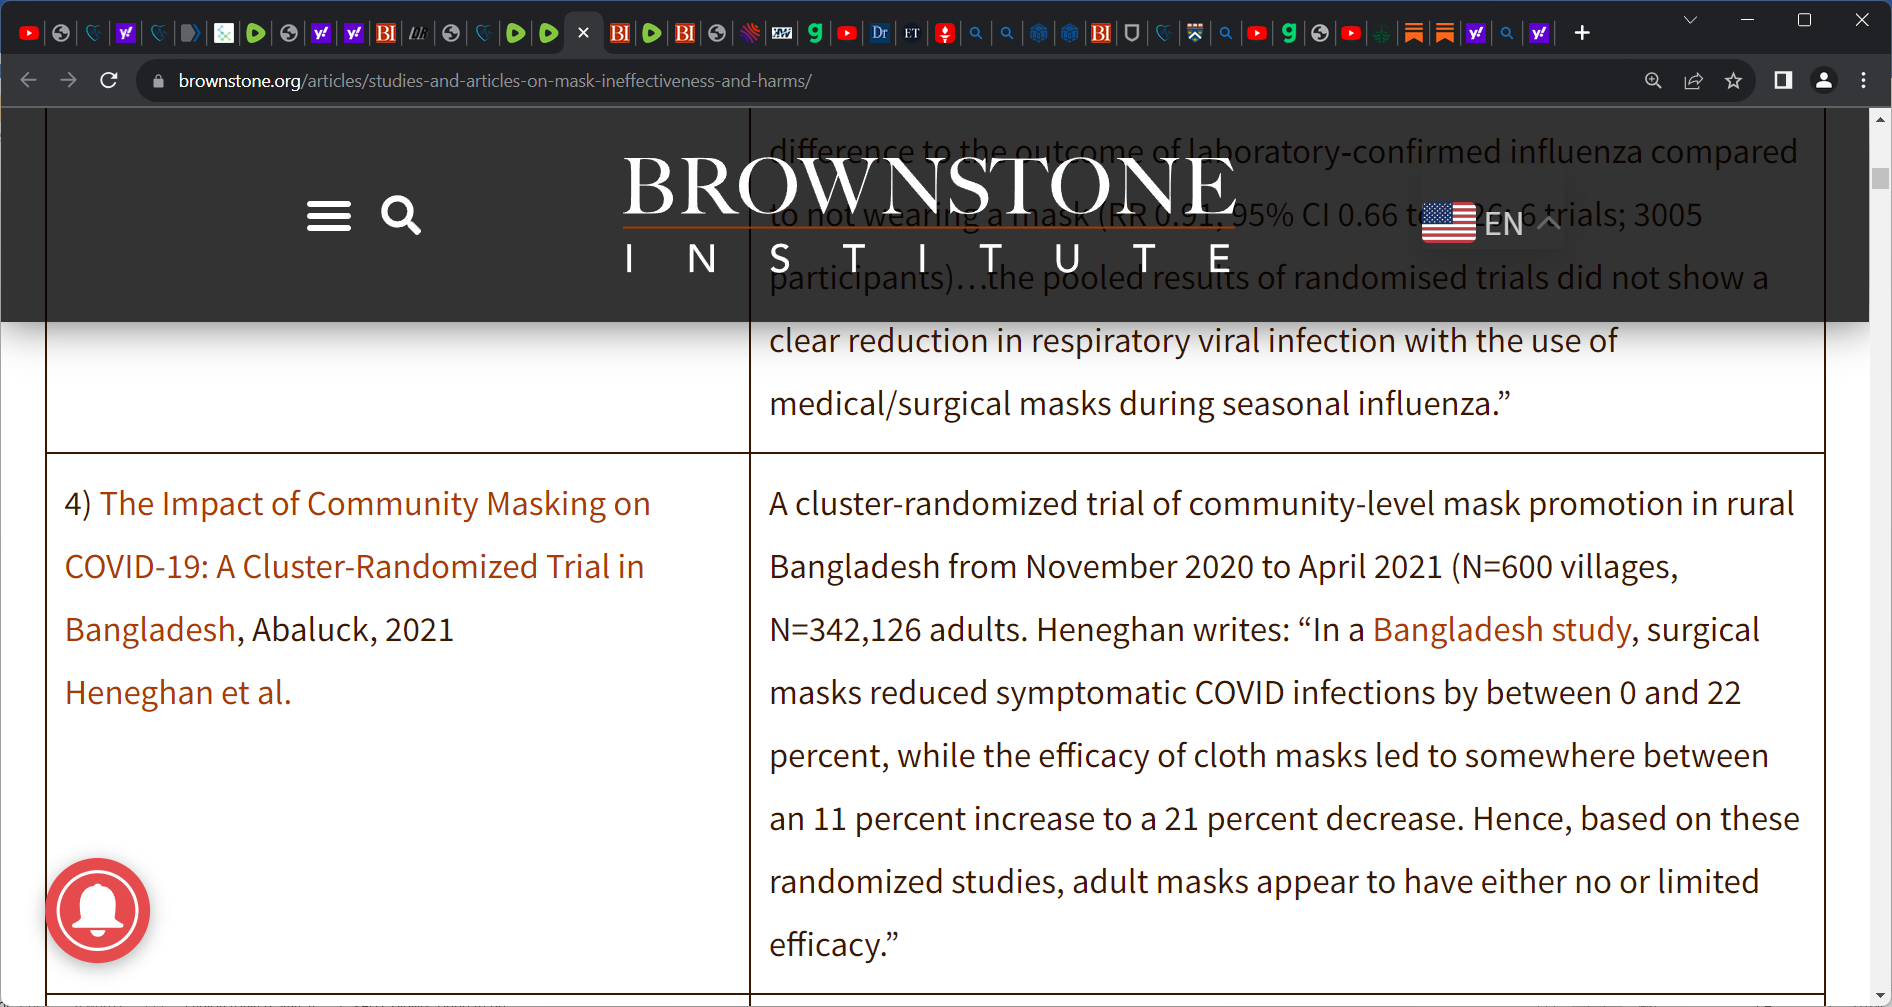
Task: Close the active Brownstone tab
Action: coord(583,33)
